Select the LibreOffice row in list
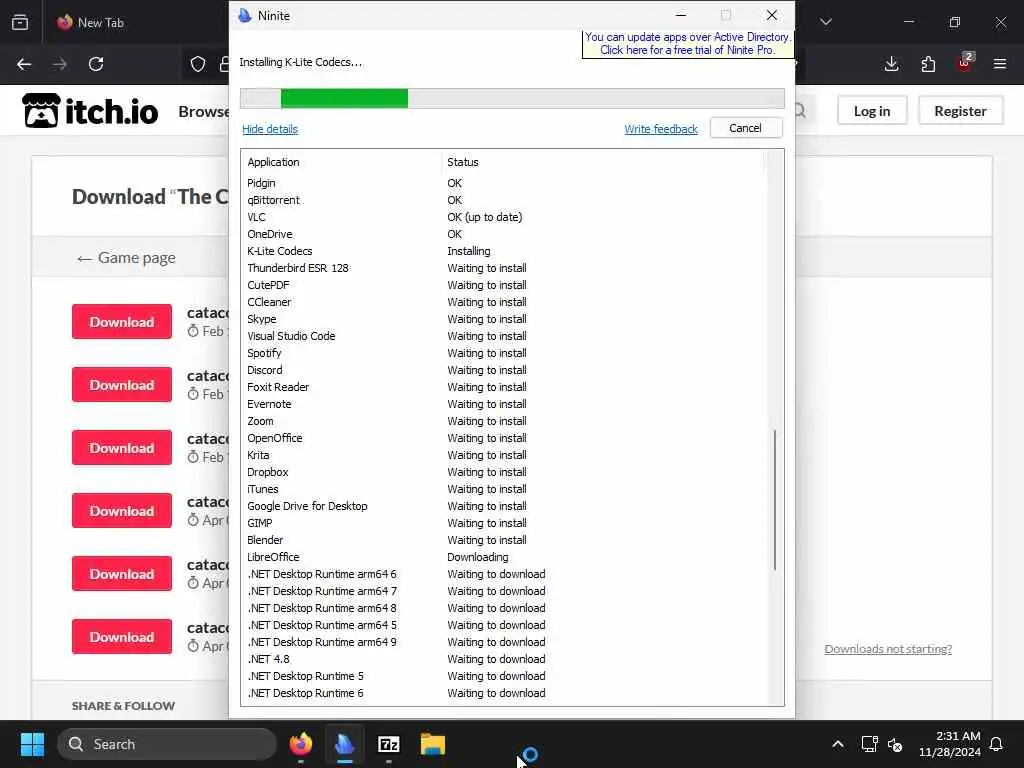1024x768 pixels. pyautogui.click(x=505, y=557)
